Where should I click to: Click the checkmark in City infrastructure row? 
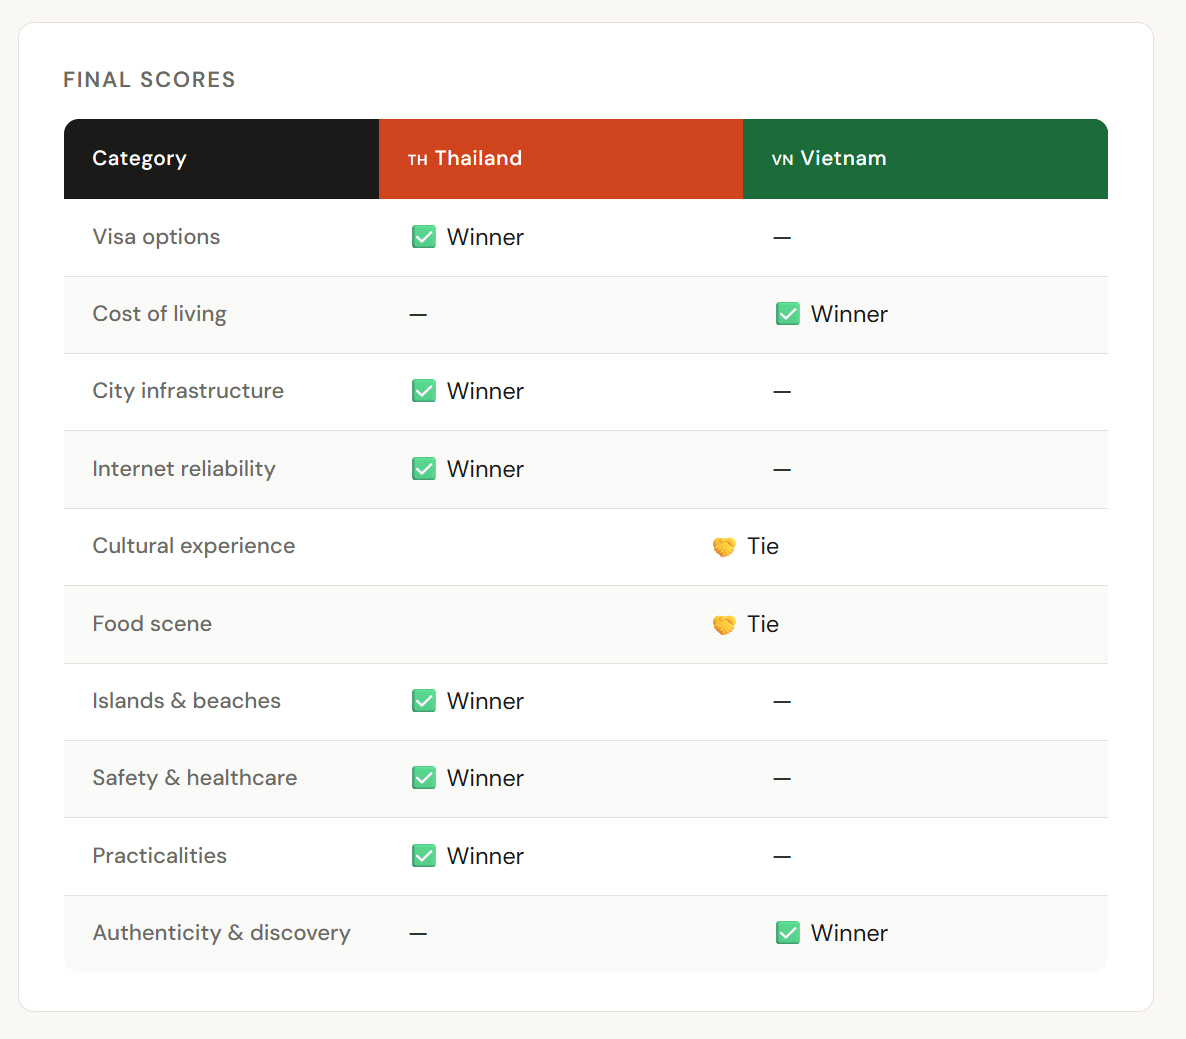click(x=424, y=391)
